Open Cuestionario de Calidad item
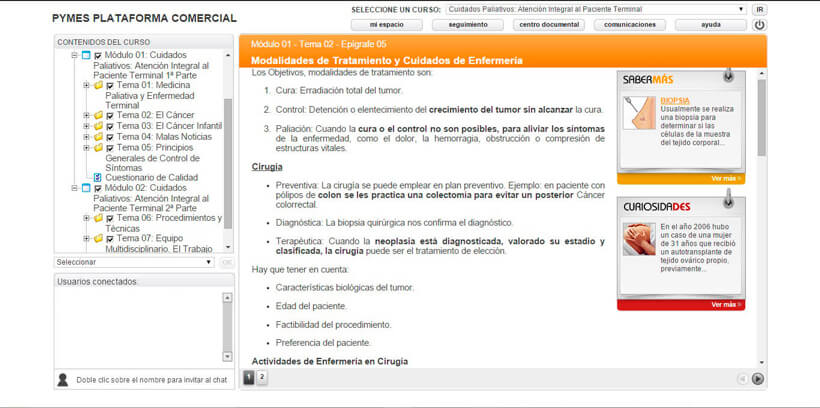Image resolution: width=820 pixels, height=408 pixels. click(152, 178)
